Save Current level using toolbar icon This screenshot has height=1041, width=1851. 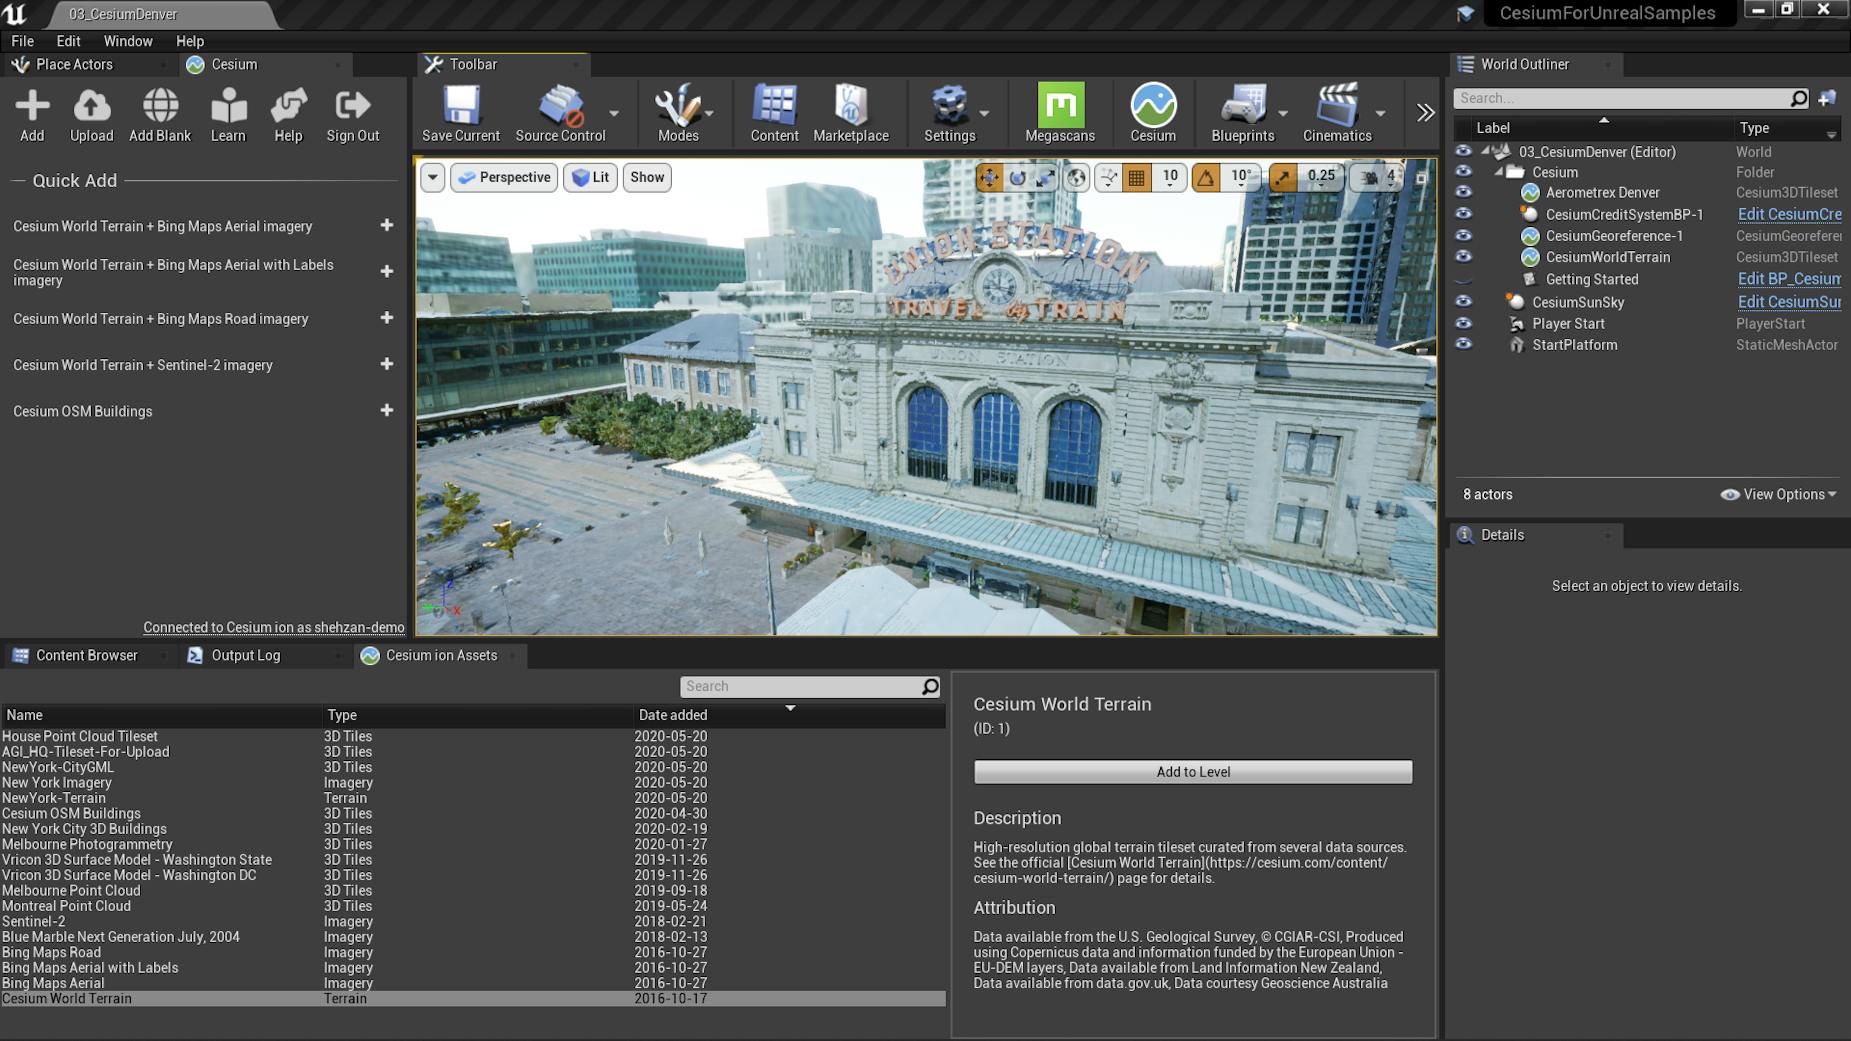(460, 112)
